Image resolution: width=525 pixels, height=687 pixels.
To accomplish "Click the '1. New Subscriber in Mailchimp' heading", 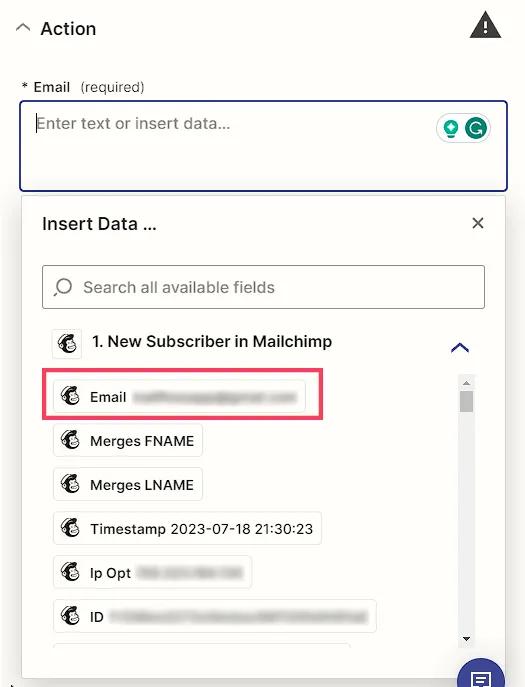I will tap(212, 341).
